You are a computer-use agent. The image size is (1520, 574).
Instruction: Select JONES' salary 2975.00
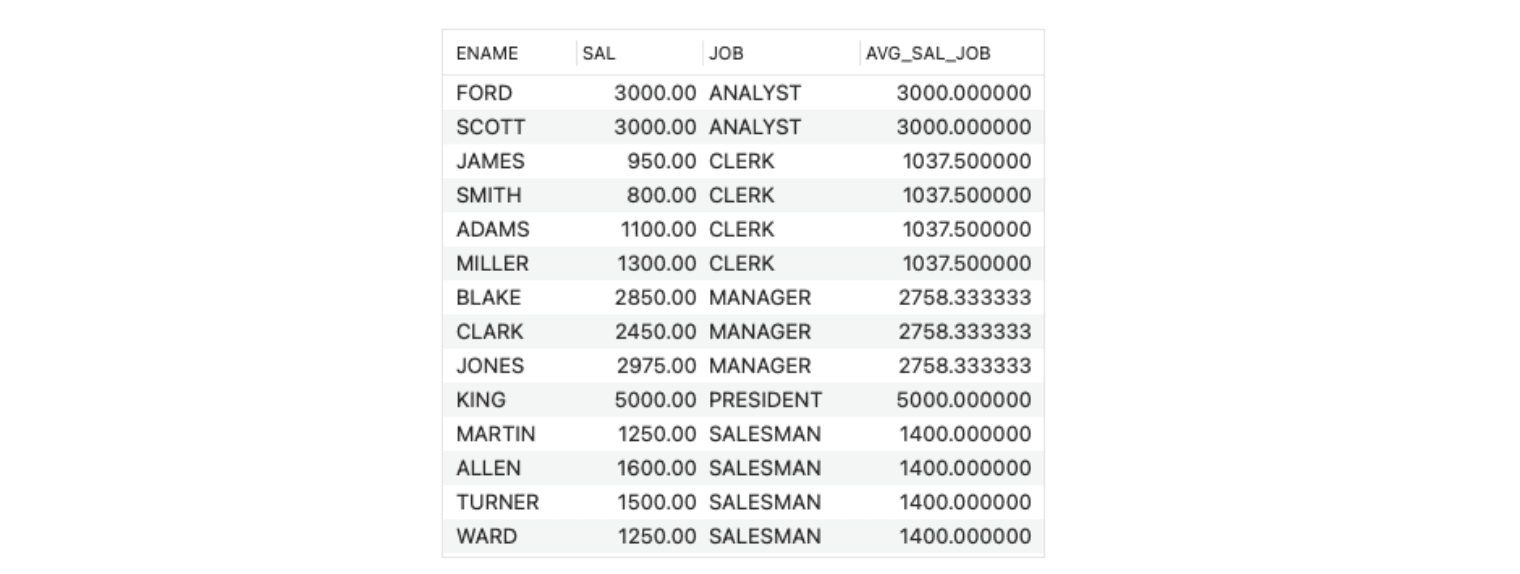point(655,366)
